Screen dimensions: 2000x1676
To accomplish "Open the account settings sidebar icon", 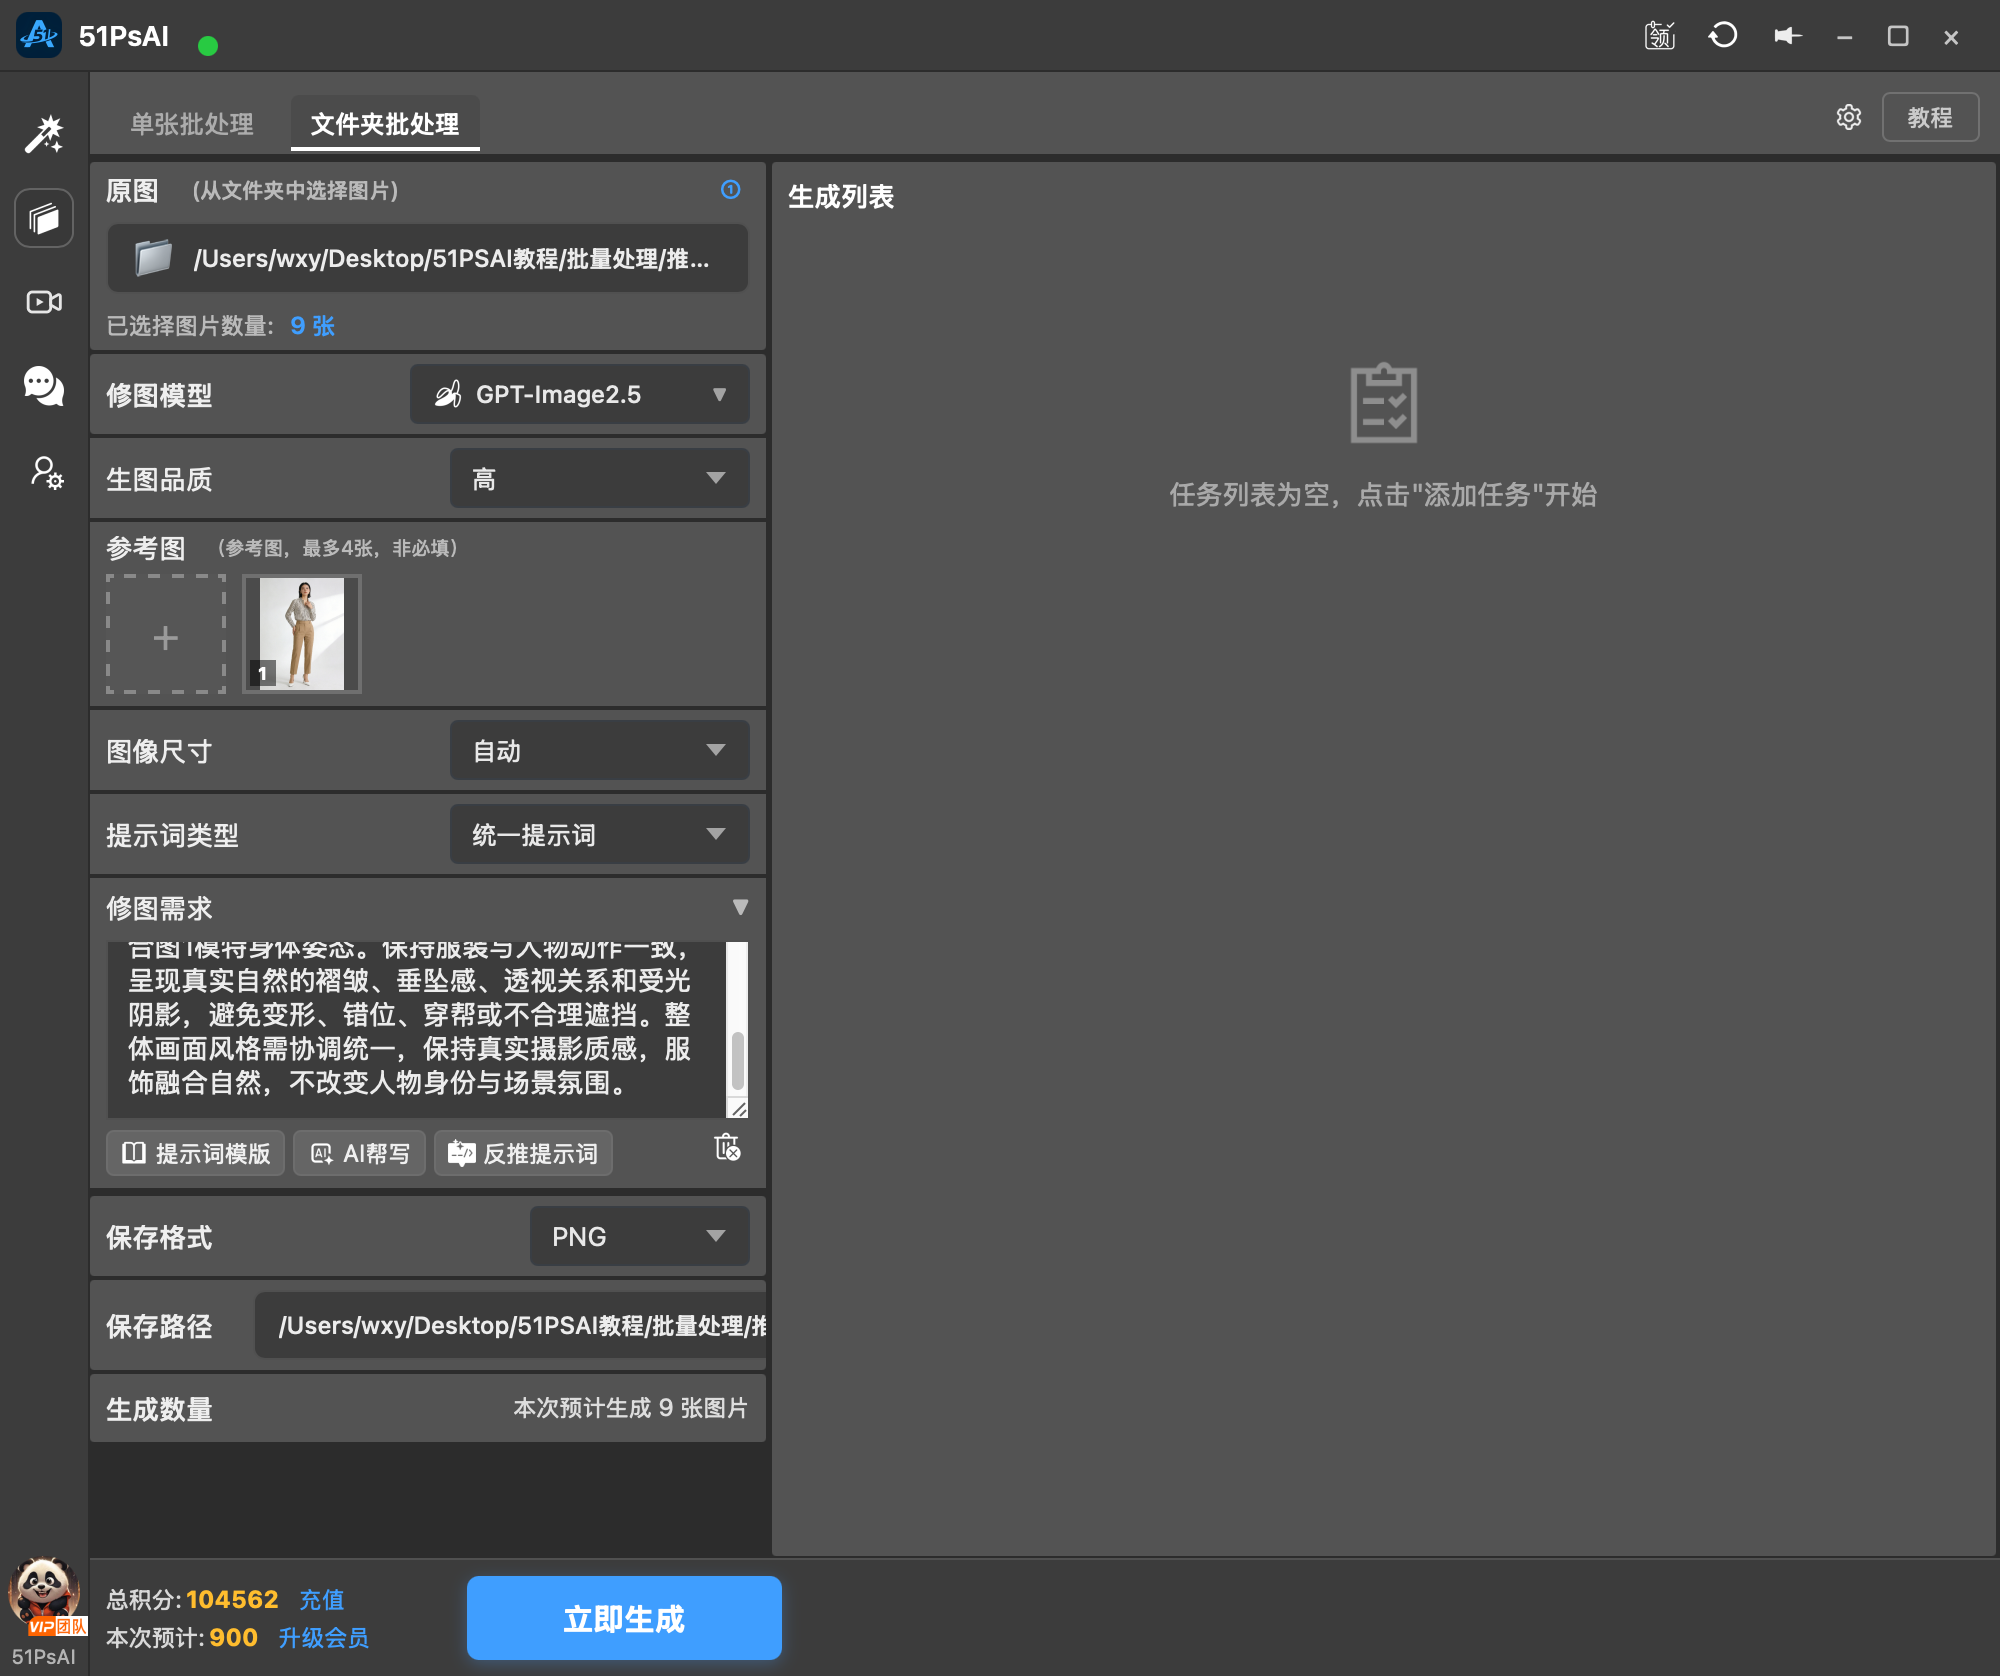I will coord(46,472).
